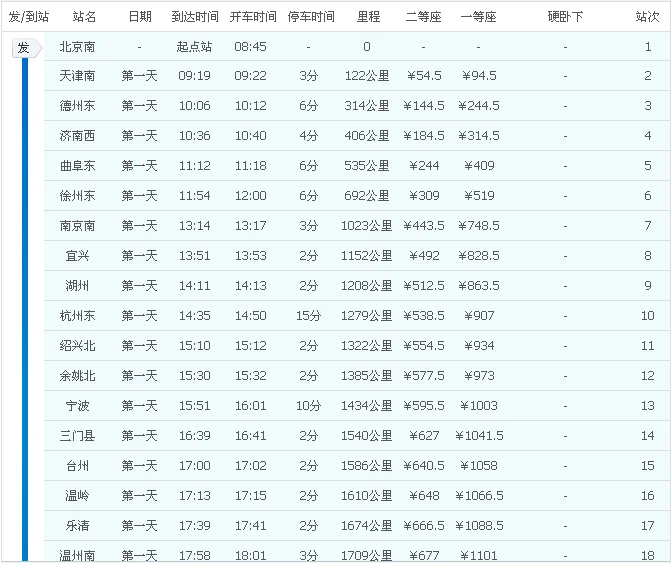Click the 起点站 cell
This screenshot has height=563, width=671.
[x=194, y=47]
